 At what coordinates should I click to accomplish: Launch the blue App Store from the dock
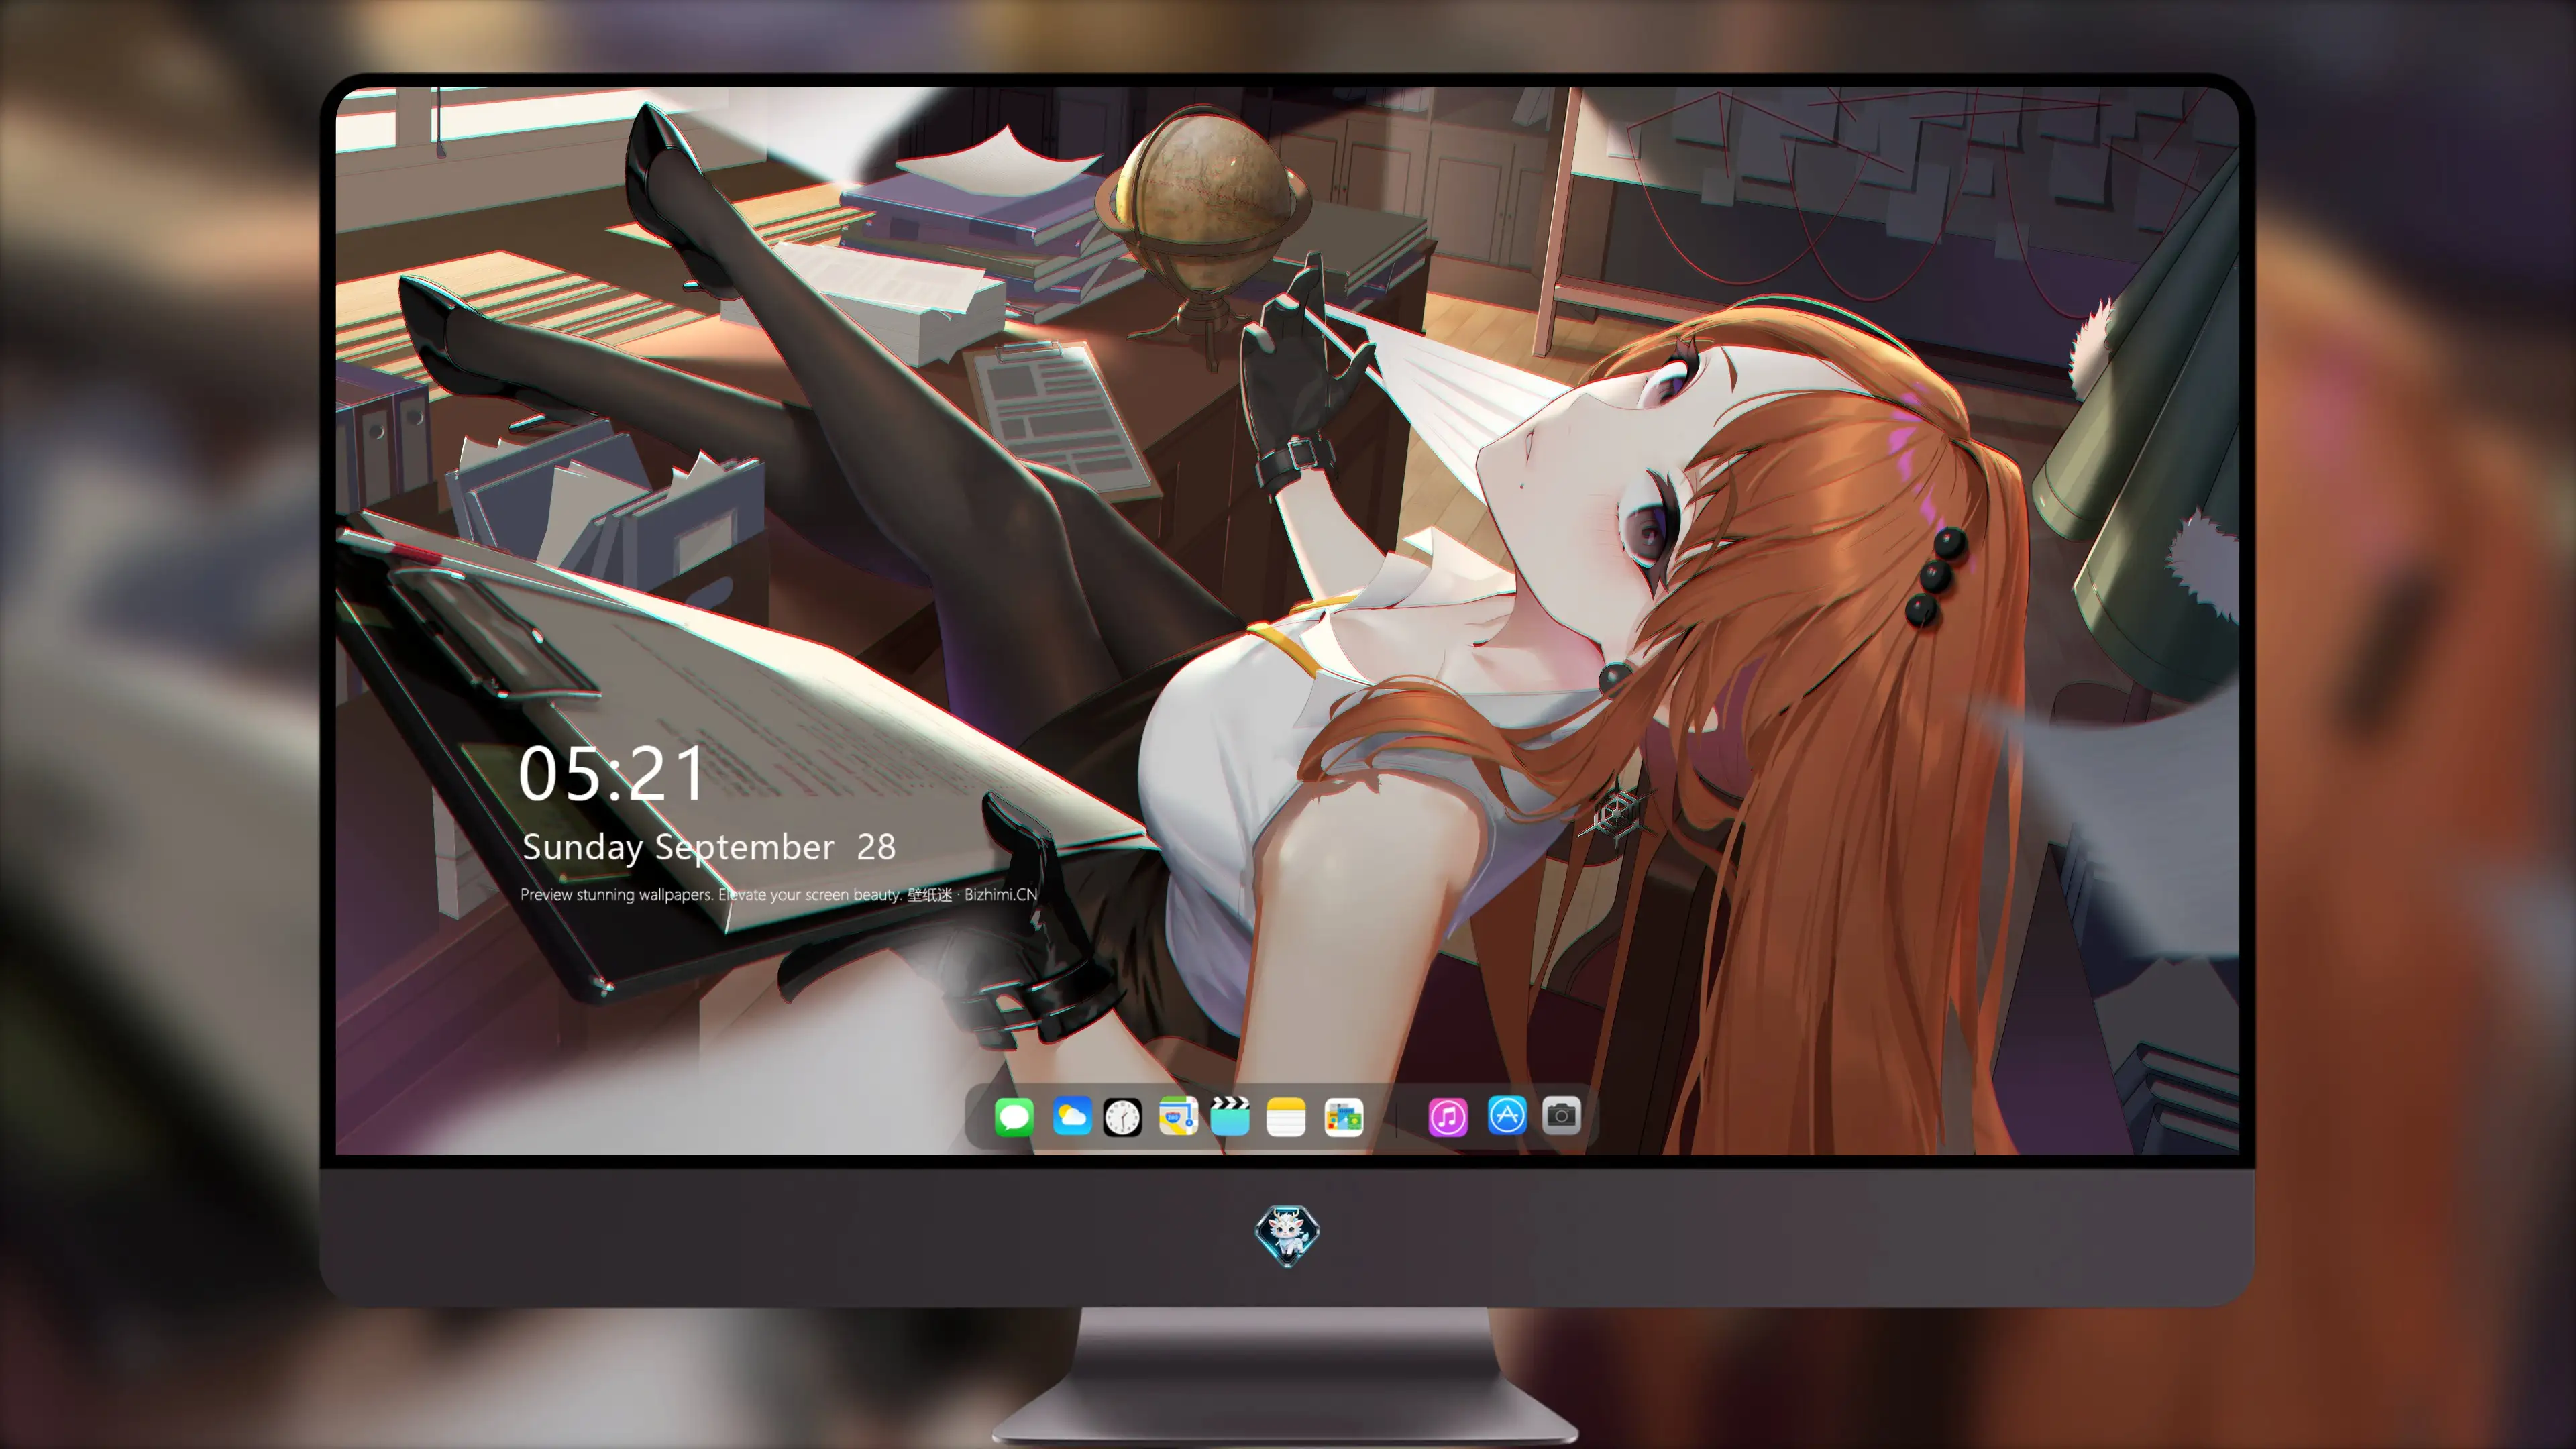pyautogui.click(x=1507, y=1115)
